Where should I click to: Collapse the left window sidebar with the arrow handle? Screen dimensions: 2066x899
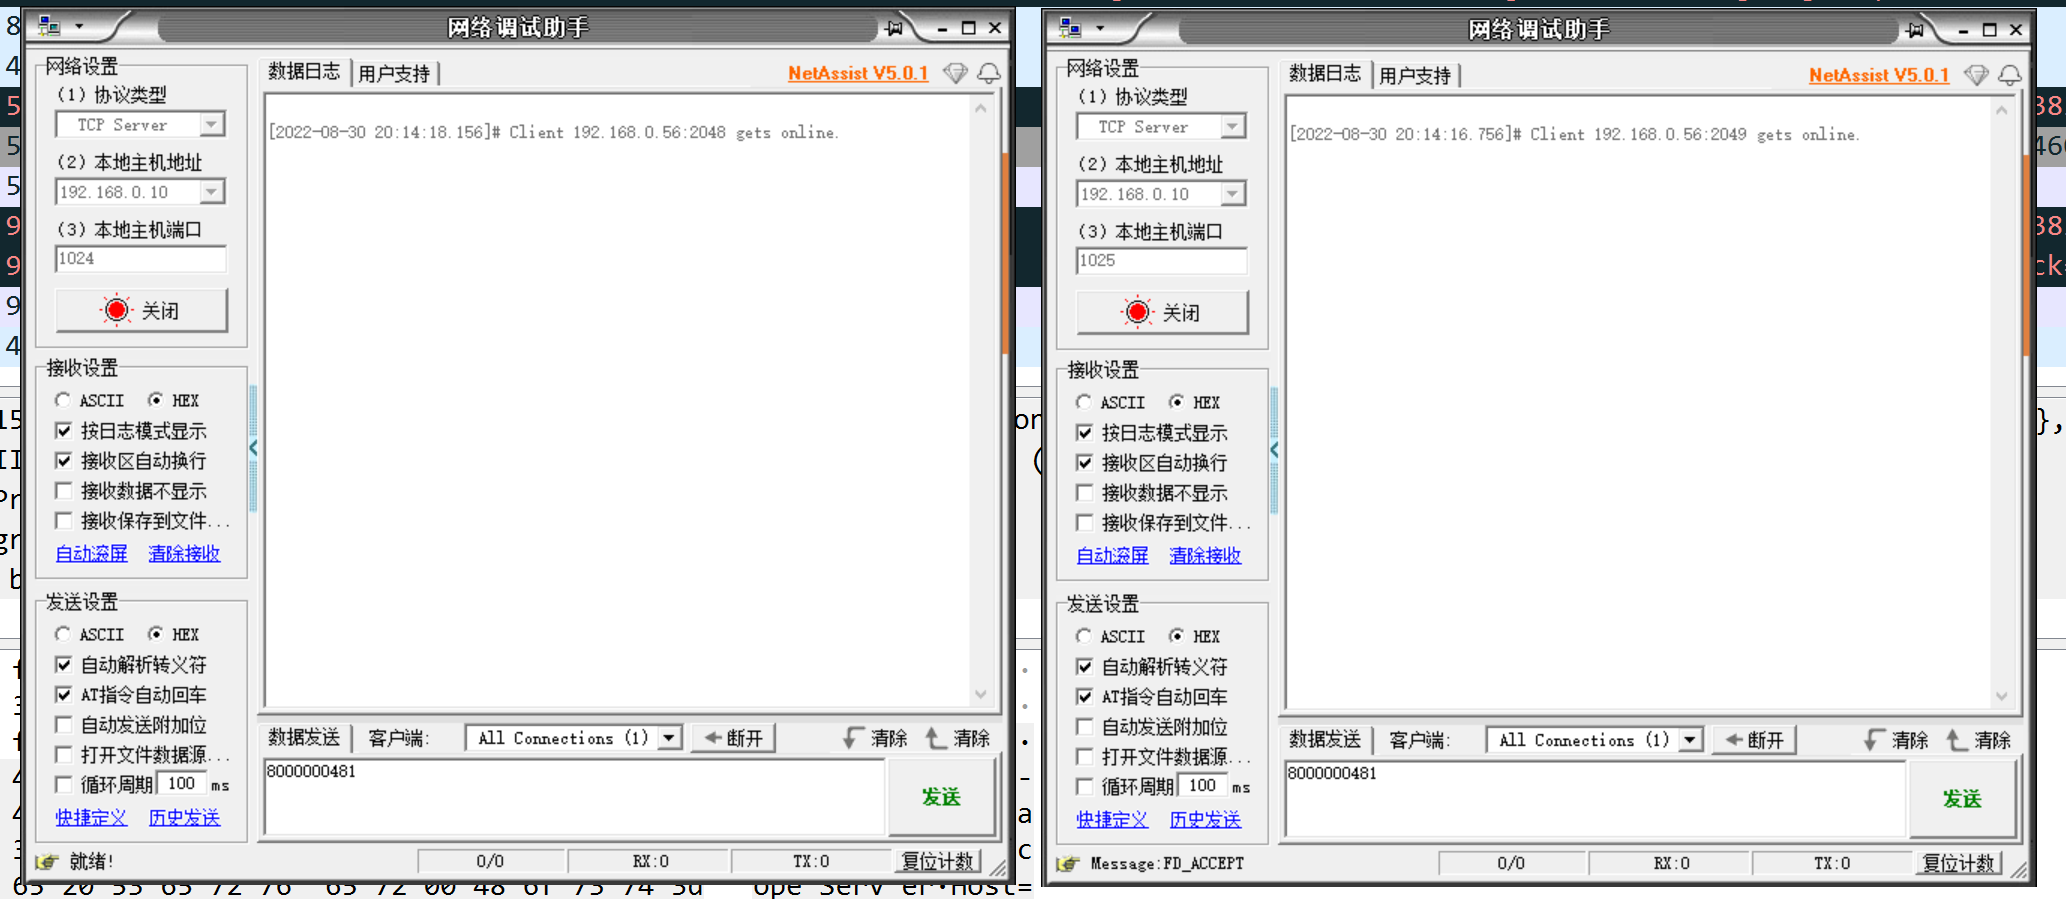253,448
